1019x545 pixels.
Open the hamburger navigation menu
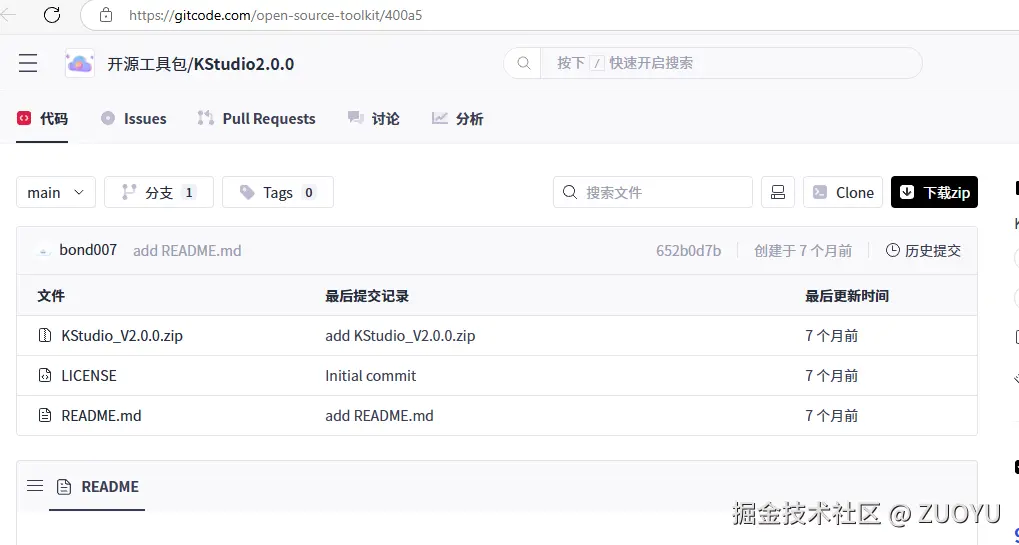pyautogui.click(x=28, y=63)
